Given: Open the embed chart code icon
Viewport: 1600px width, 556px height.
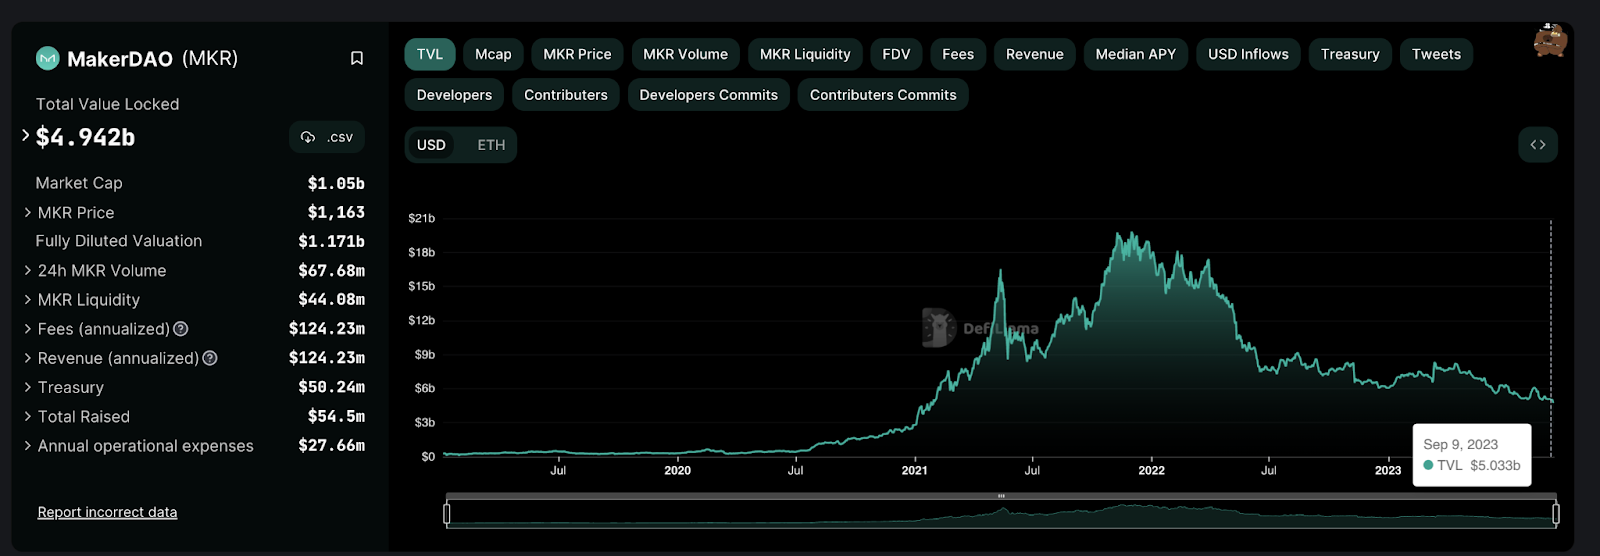Looking at the screenshot, I should [x=1538, y=145].
